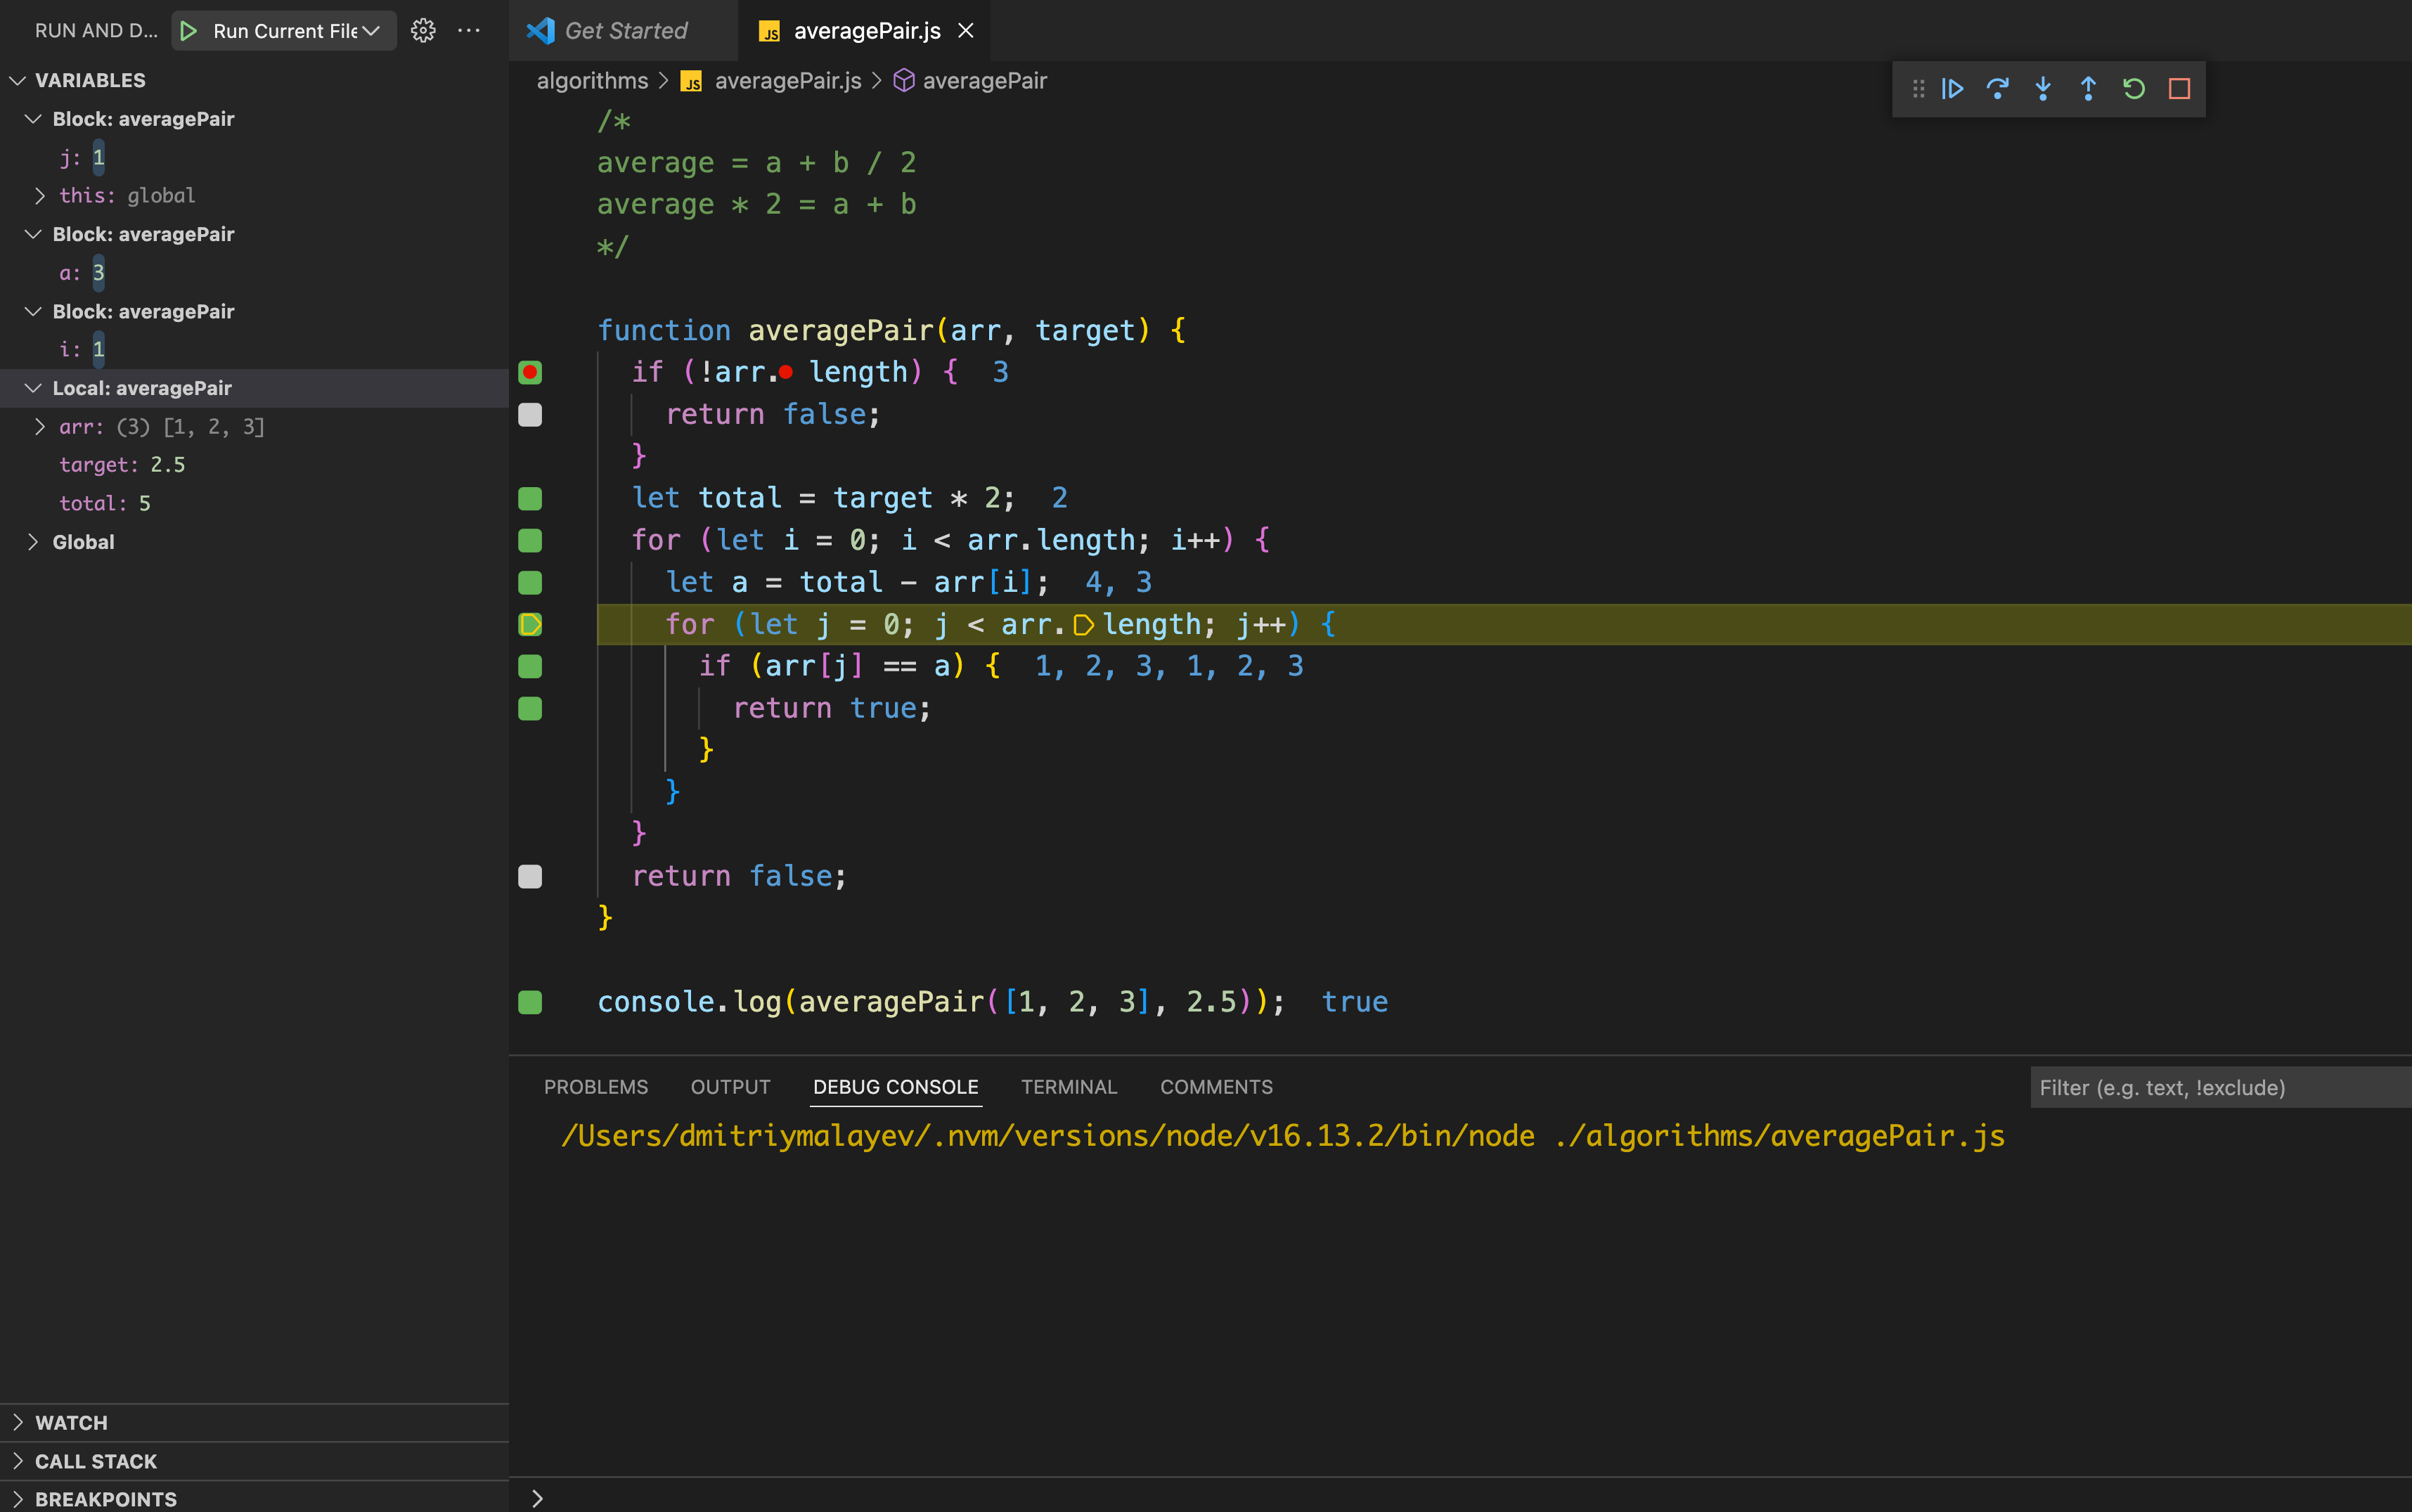Viewport: 2412px width, 1512px height.
Task: Click the debug console filter input
Action: 2220,1087
